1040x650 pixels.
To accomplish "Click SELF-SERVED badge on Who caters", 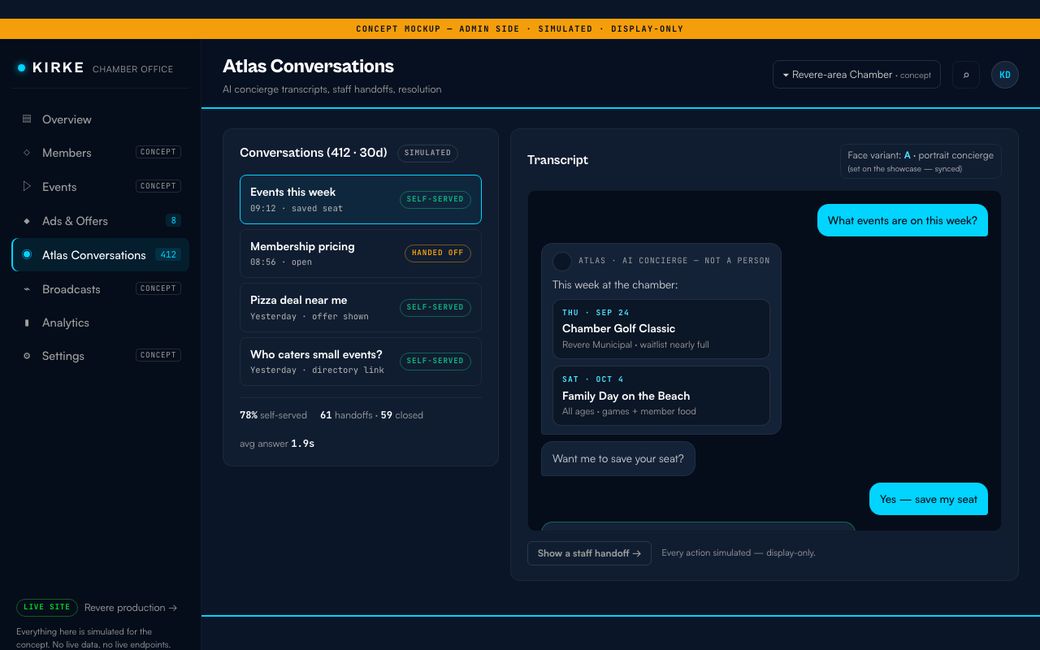I will click(435, 361).
